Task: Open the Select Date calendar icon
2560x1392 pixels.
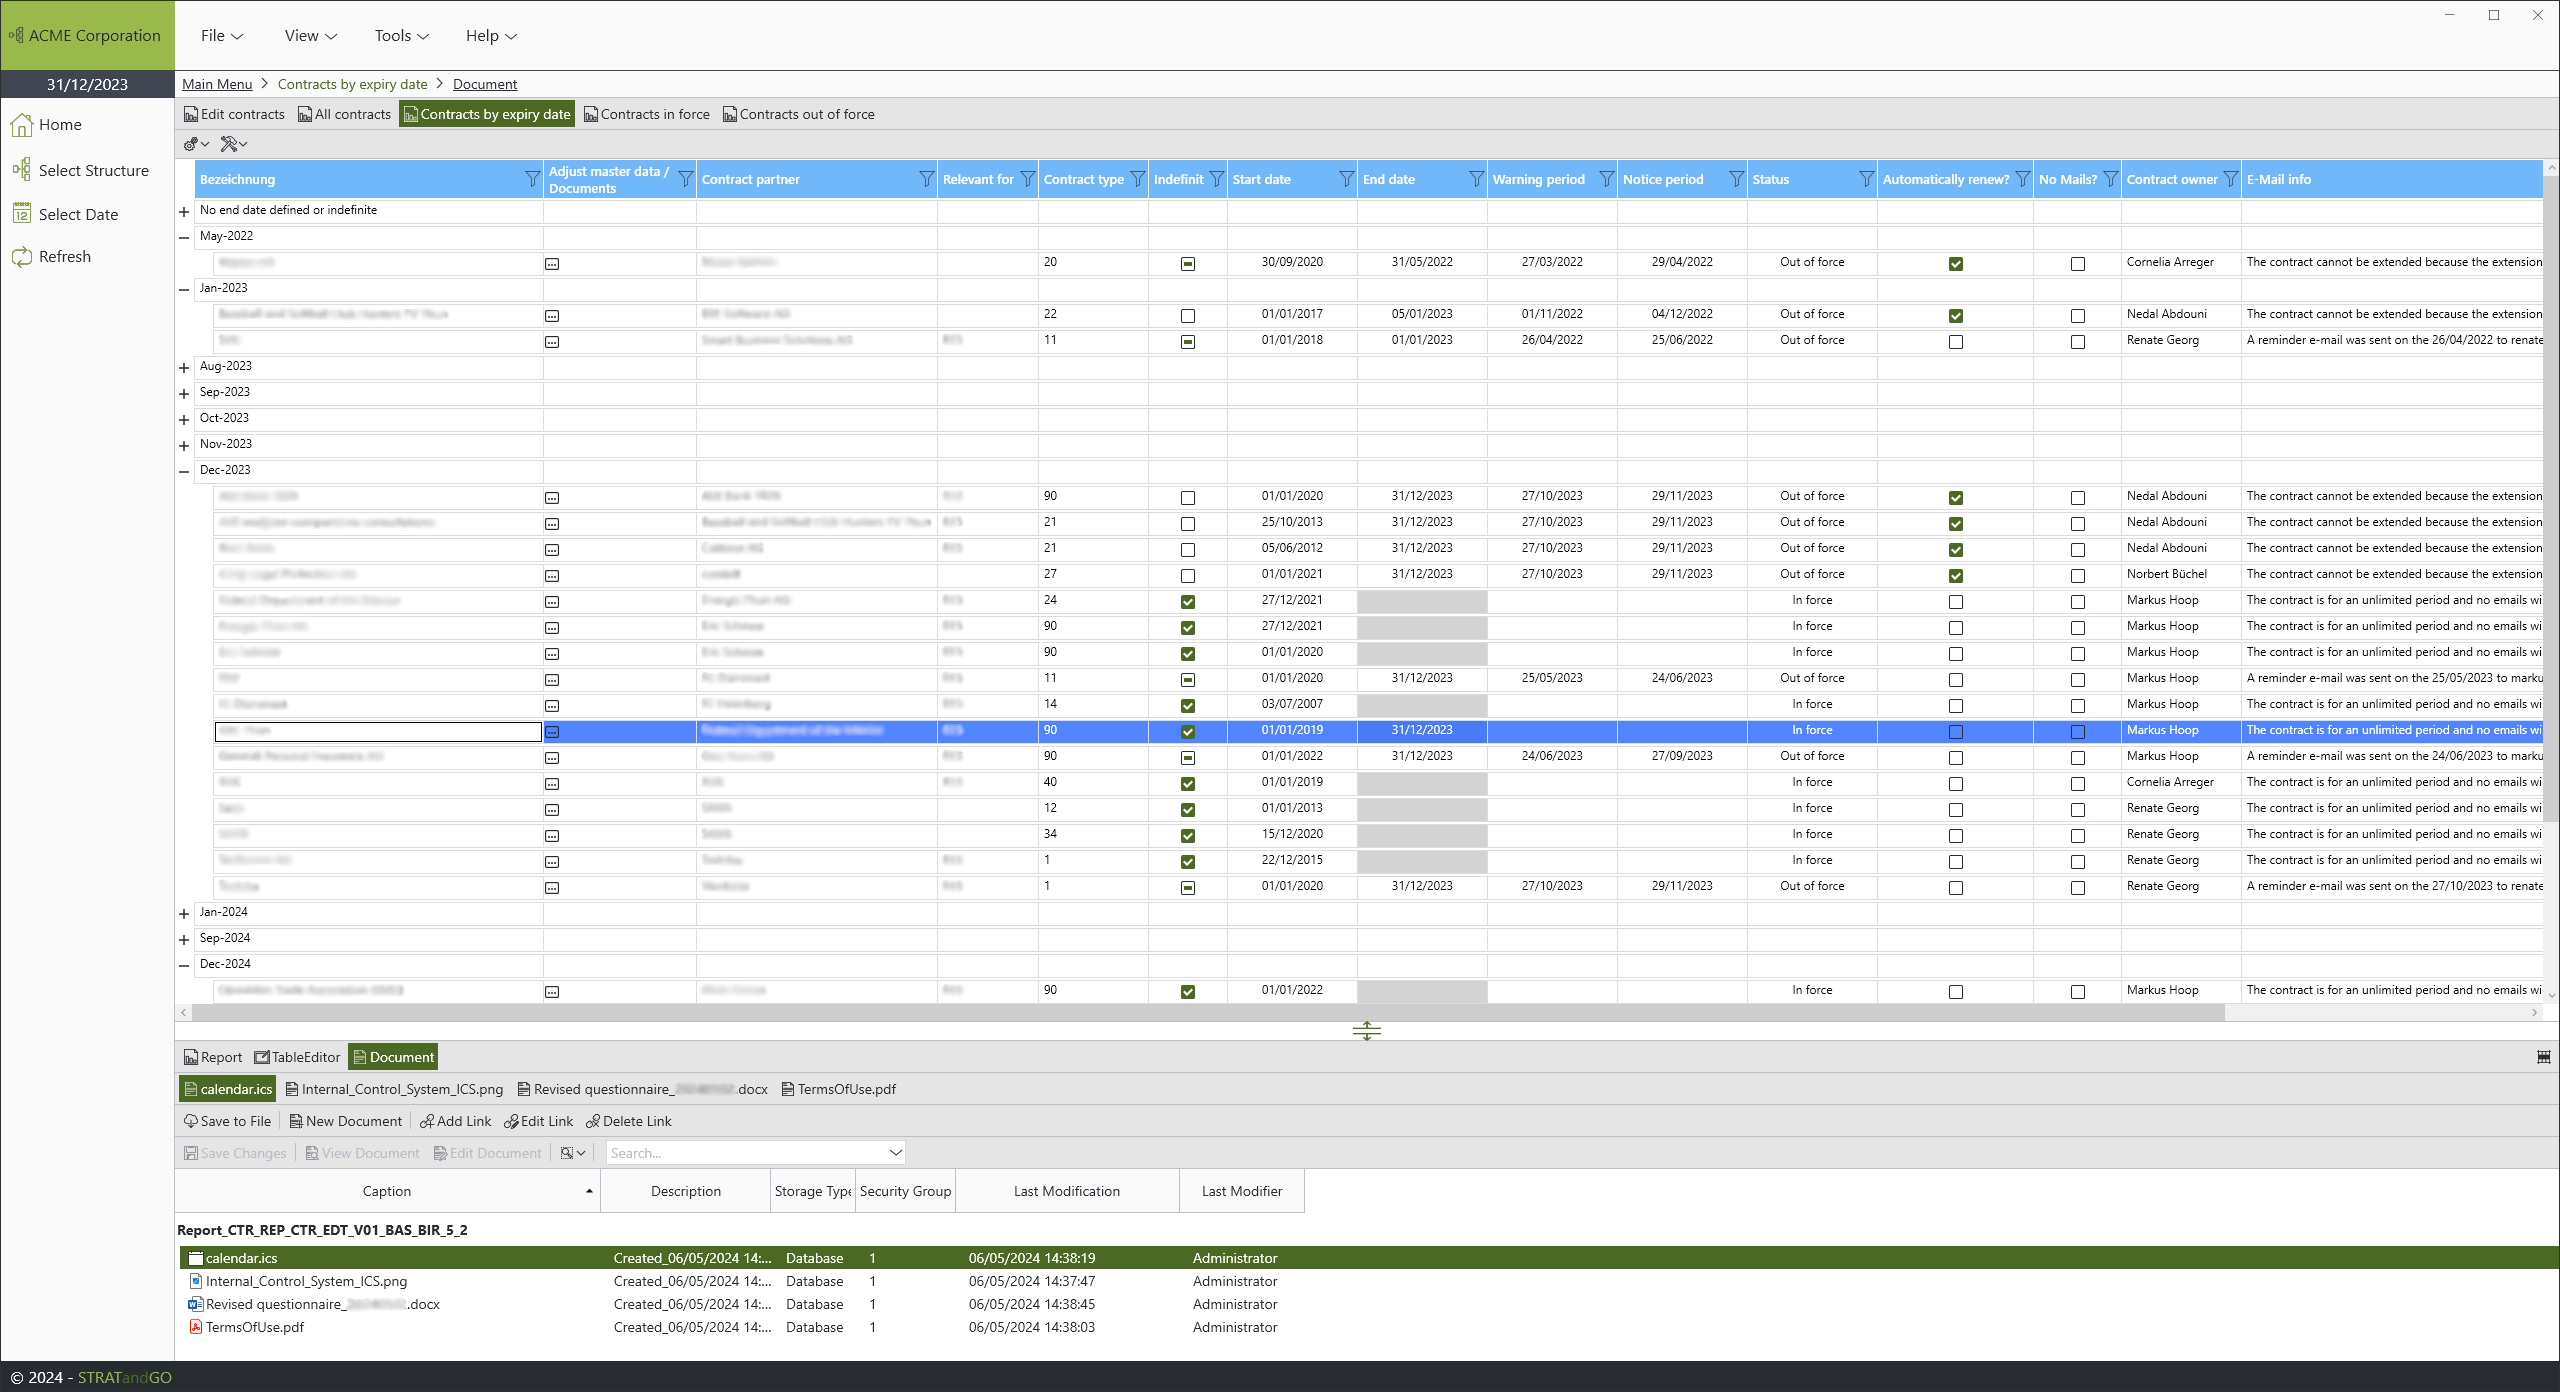Action: tap(22, 214)
